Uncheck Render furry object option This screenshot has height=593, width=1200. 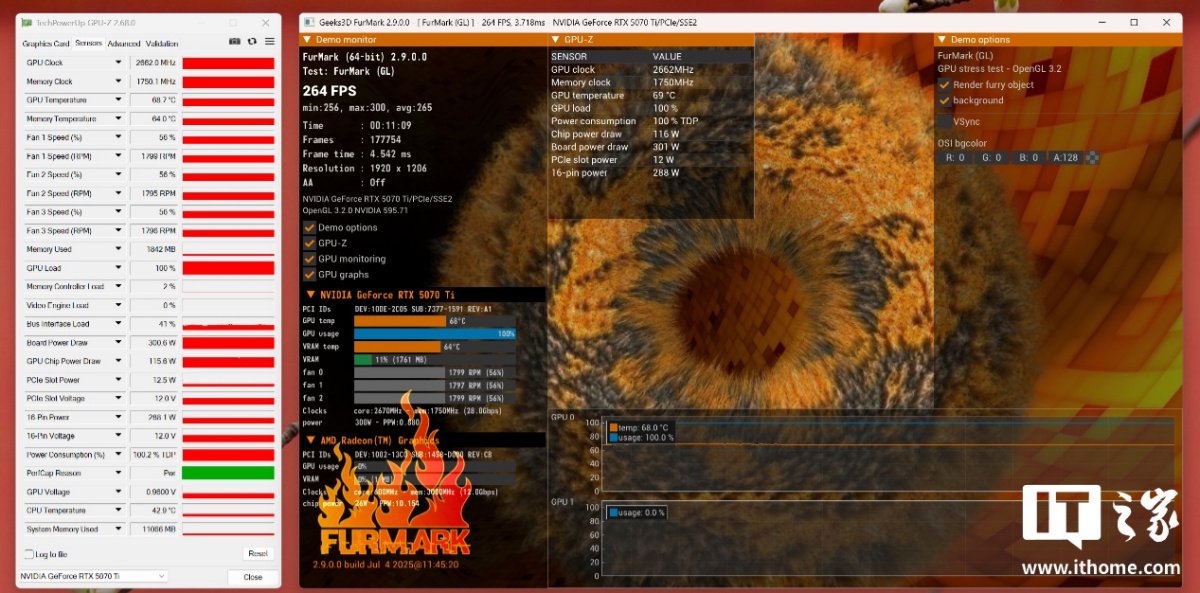pos(944,85)
